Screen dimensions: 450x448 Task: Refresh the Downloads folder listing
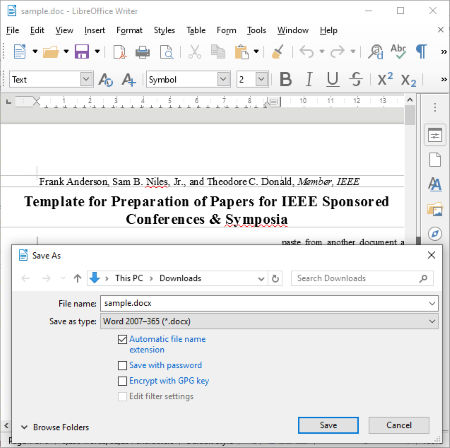coord(275,278)
